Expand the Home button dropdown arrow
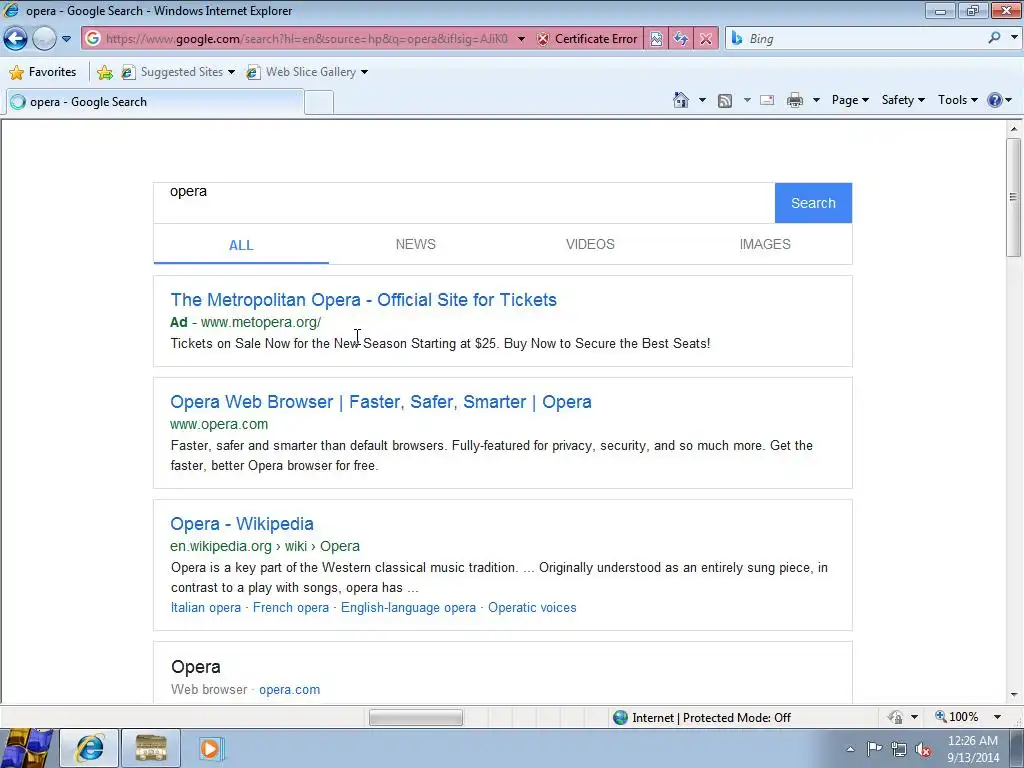Screen dimensions: 1024x768 (x=702, y=100)
